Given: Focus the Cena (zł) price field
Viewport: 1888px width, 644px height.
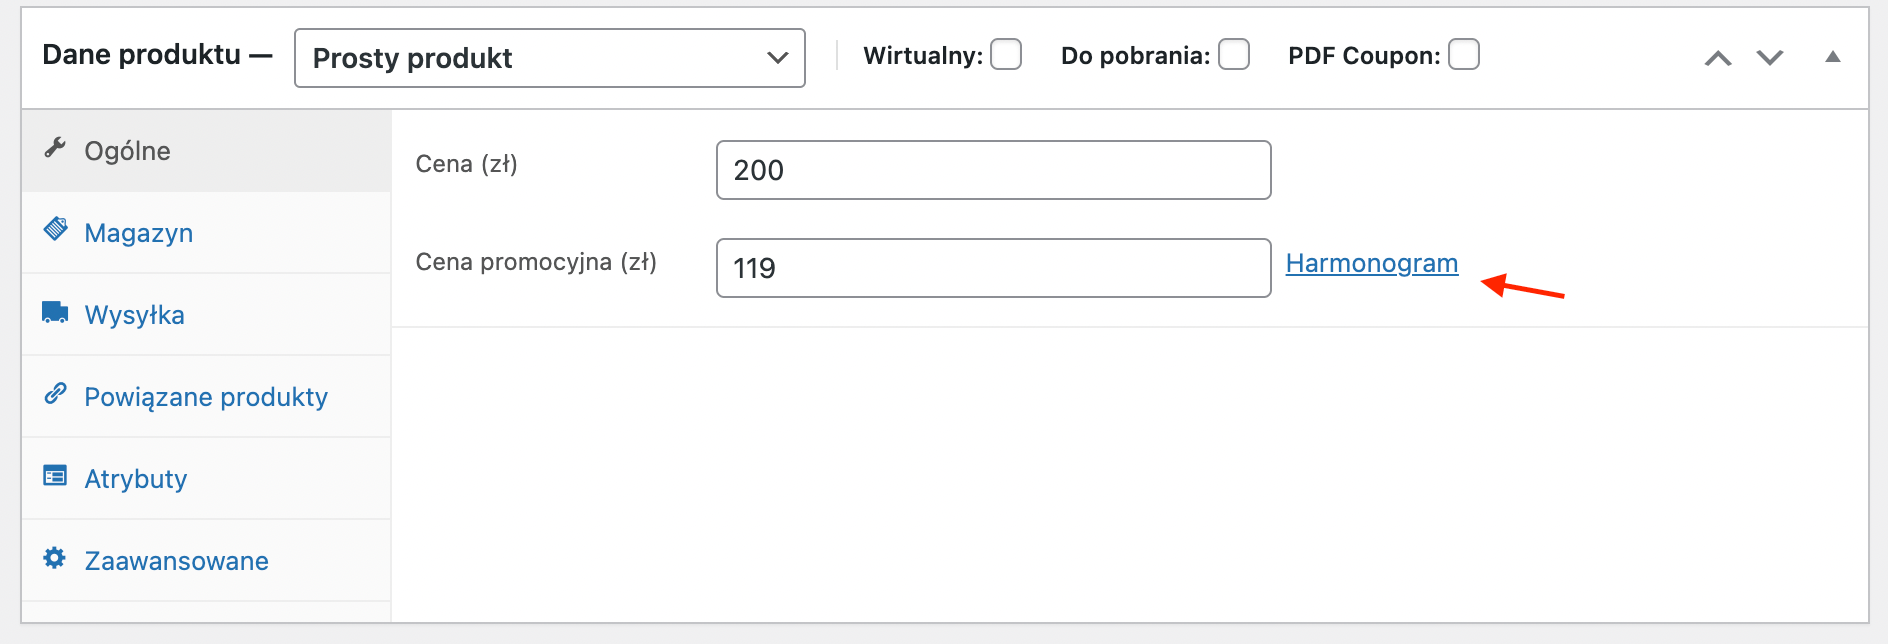Looking at the screenshot, I should [x=994, y=170].
